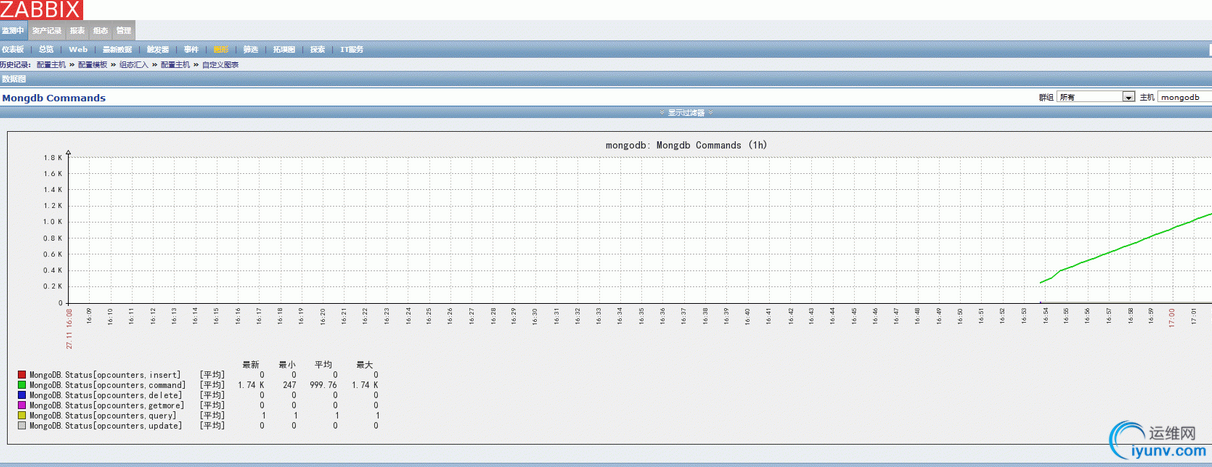Click legend text MongoDB.Status[opcounters,getmore]
This screenshot has height=467, width=1212.
tap(108, 405)
